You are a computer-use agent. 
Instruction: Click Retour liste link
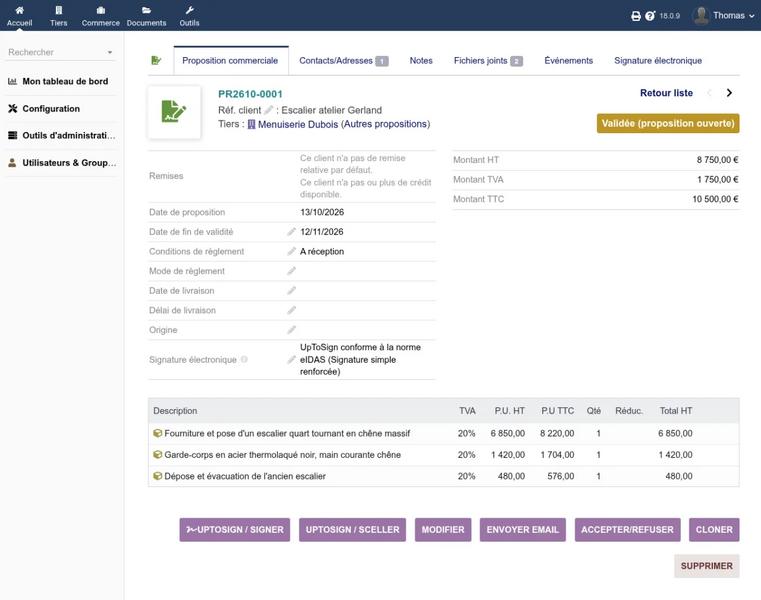pyautogui.click(x=666, y=93)
